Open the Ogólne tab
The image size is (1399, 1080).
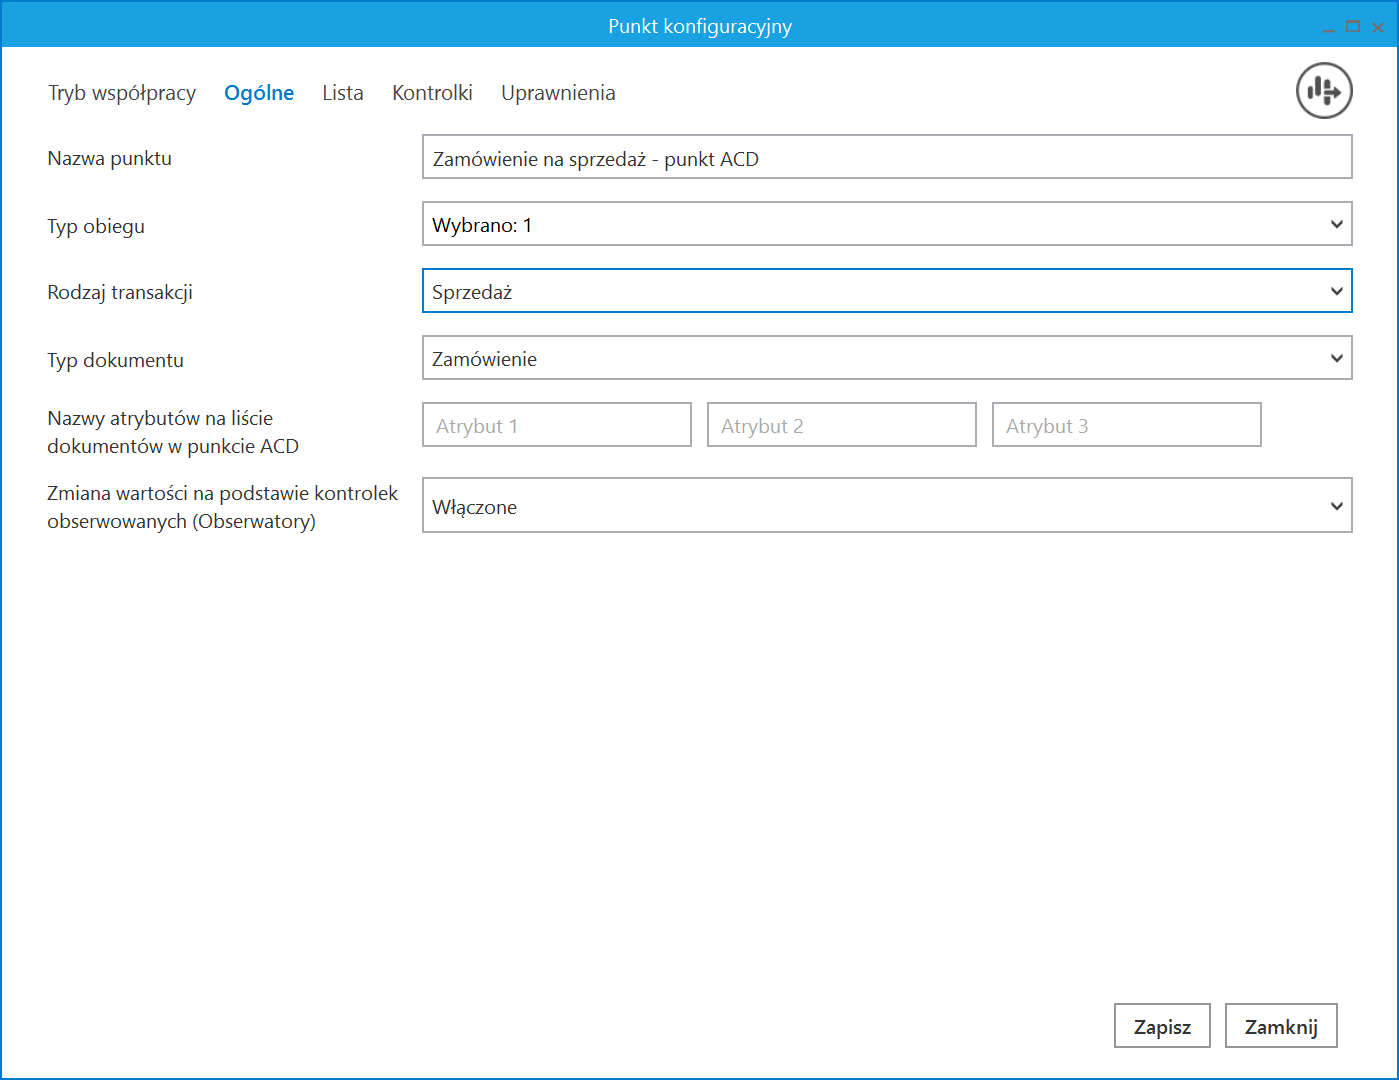click(259, 93)
